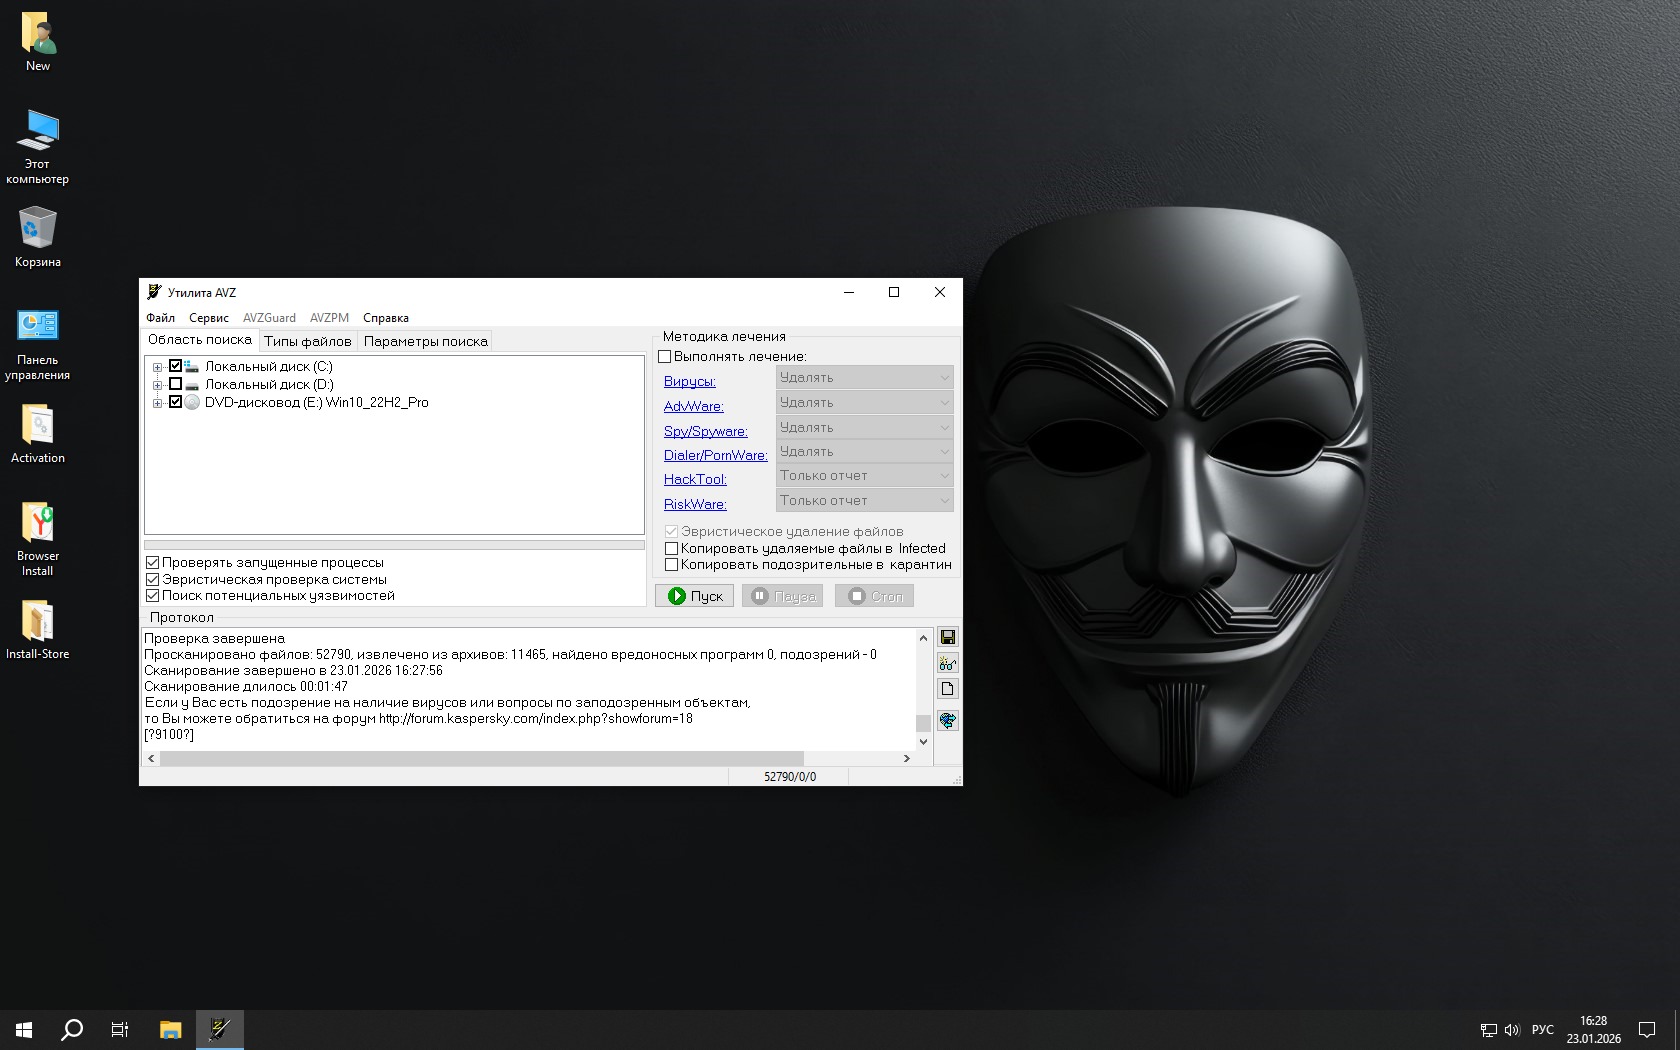
Task: Open the Activation desktop icon
Action: pos(38,434)
